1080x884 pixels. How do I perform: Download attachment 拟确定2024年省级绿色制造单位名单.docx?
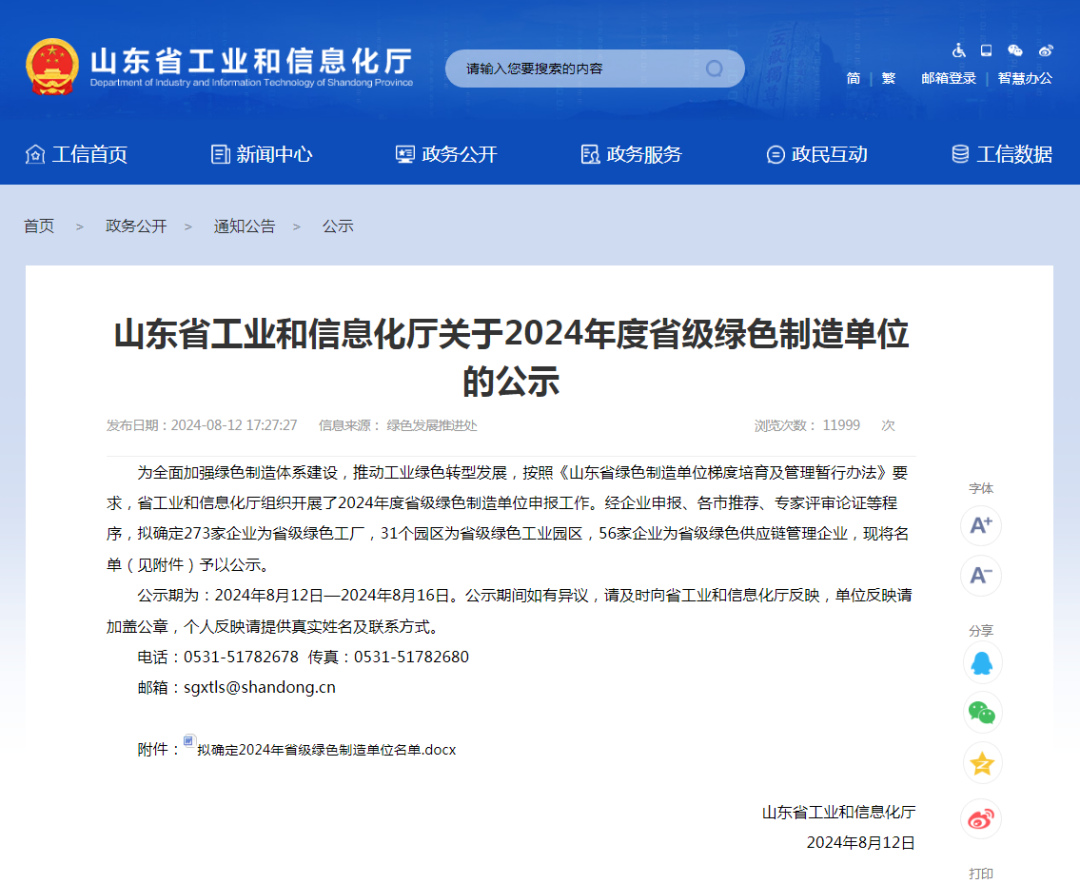[x=326, y=749]
